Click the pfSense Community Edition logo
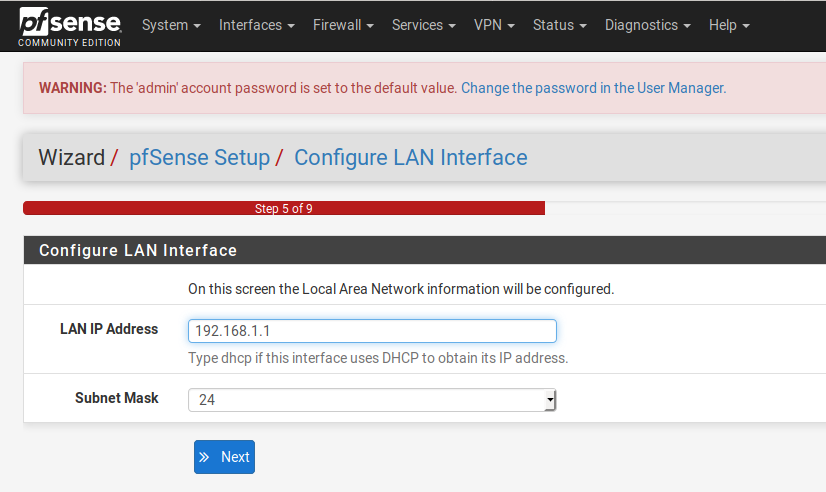The height and width of the screenshot is (492, 826). 70,27
